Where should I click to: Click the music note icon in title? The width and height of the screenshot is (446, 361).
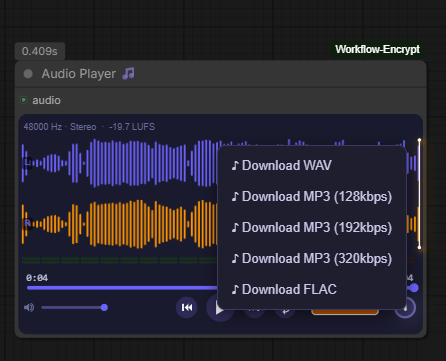[x=128, y=73]
